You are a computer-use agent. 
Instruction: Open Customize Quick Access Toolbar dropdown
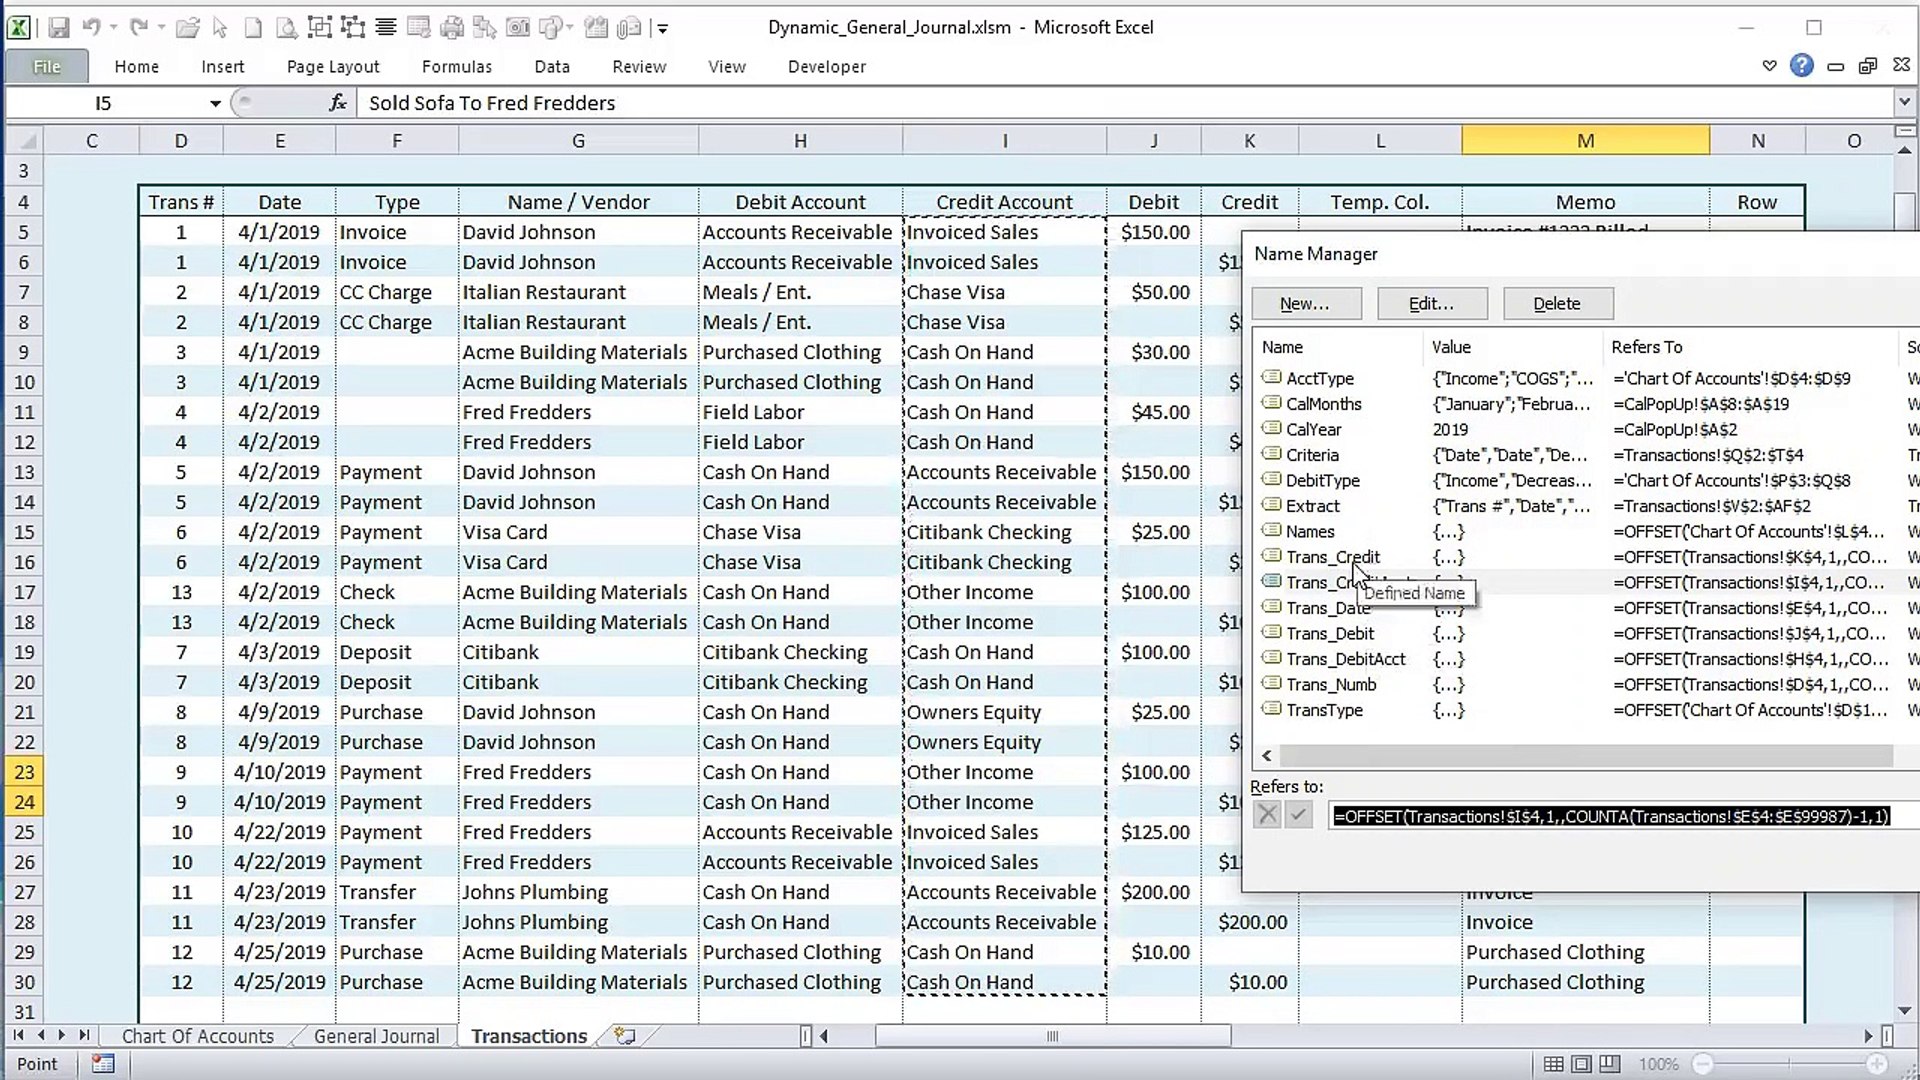663,29
